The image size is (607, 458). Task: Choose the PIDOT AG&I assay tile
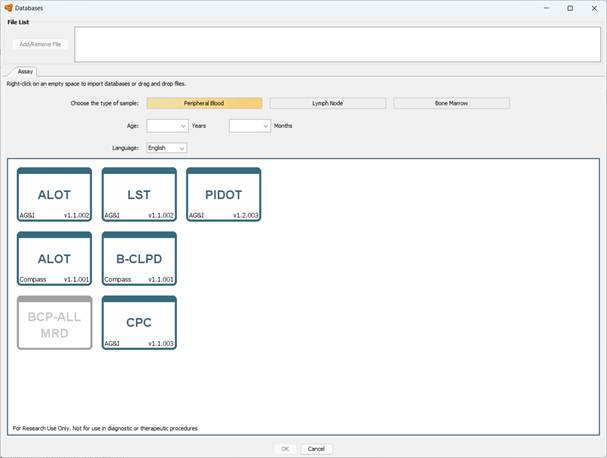pyautogui.click(x=223, y=194)
